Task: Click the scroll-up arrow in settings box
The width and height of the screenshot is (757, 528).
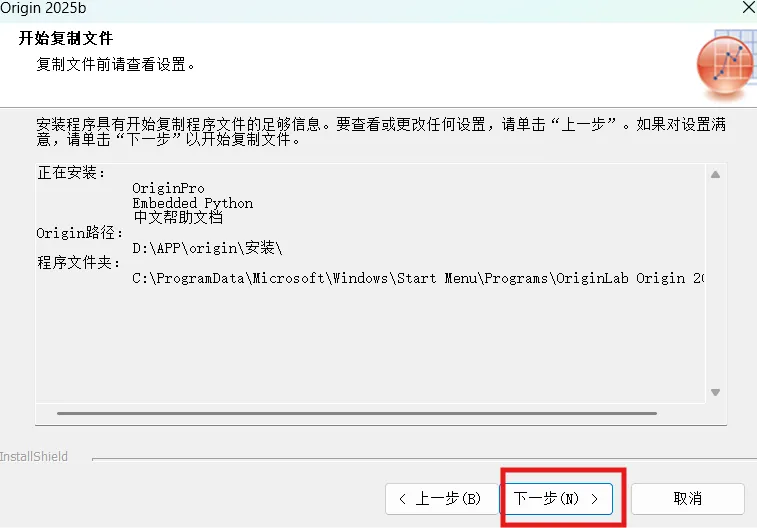Action: point(715,175)
